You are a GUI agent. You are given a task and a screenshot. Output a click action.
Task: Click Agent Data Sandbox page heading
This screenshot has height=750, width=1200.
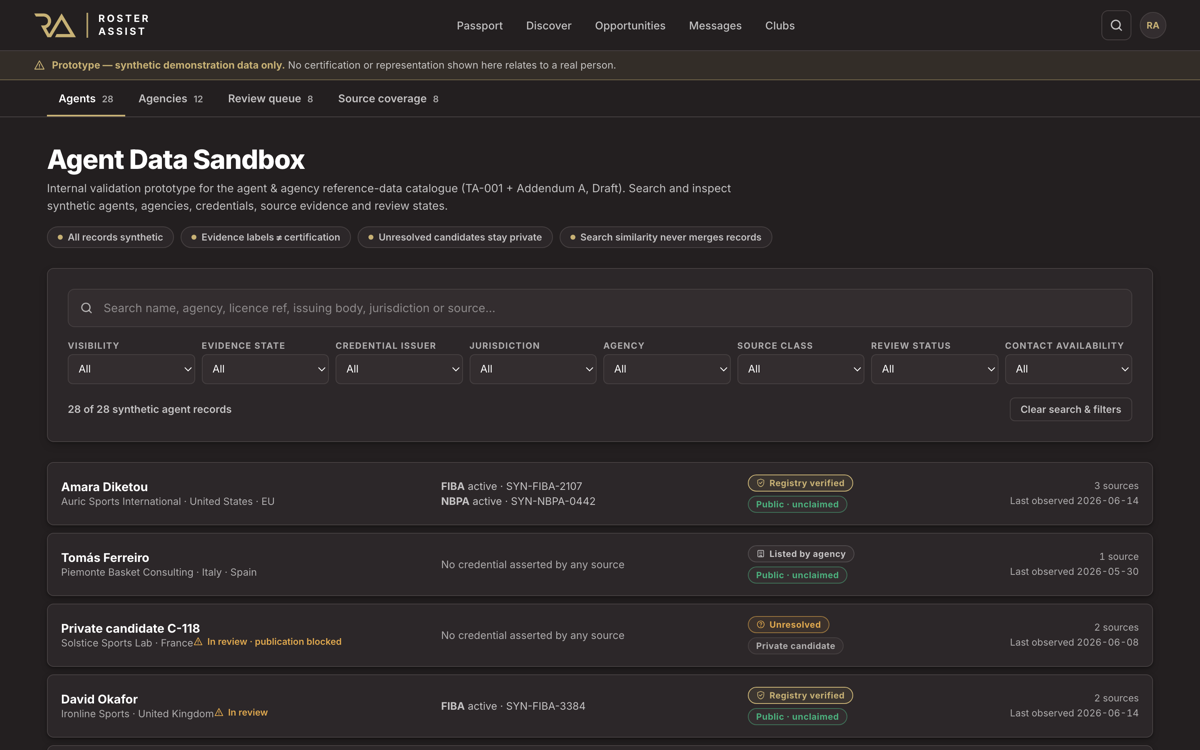tap(176, 159)
